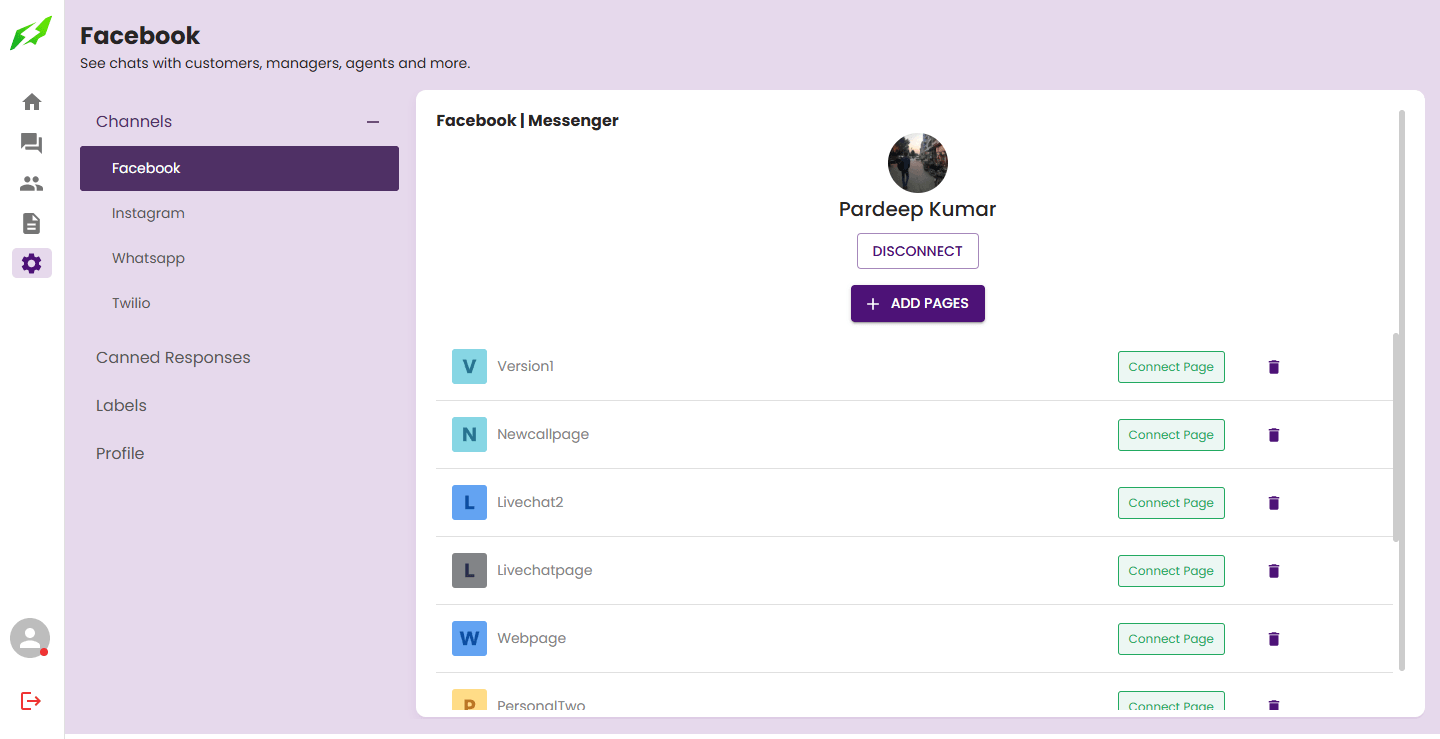Open the Chats sidebar icon
The height and width of the screenshot is (739, 1440).
[32, 143]
